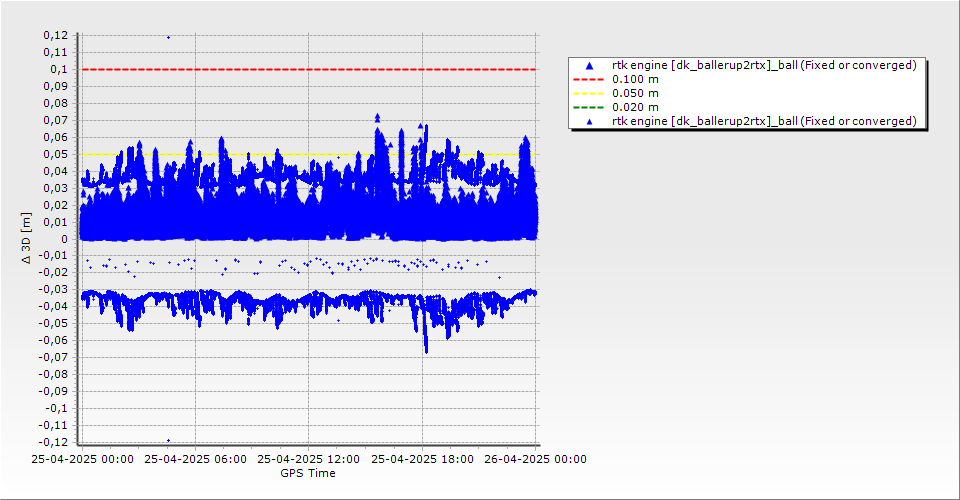Click the '-0,05' y-axis tick label

[53, 324]
